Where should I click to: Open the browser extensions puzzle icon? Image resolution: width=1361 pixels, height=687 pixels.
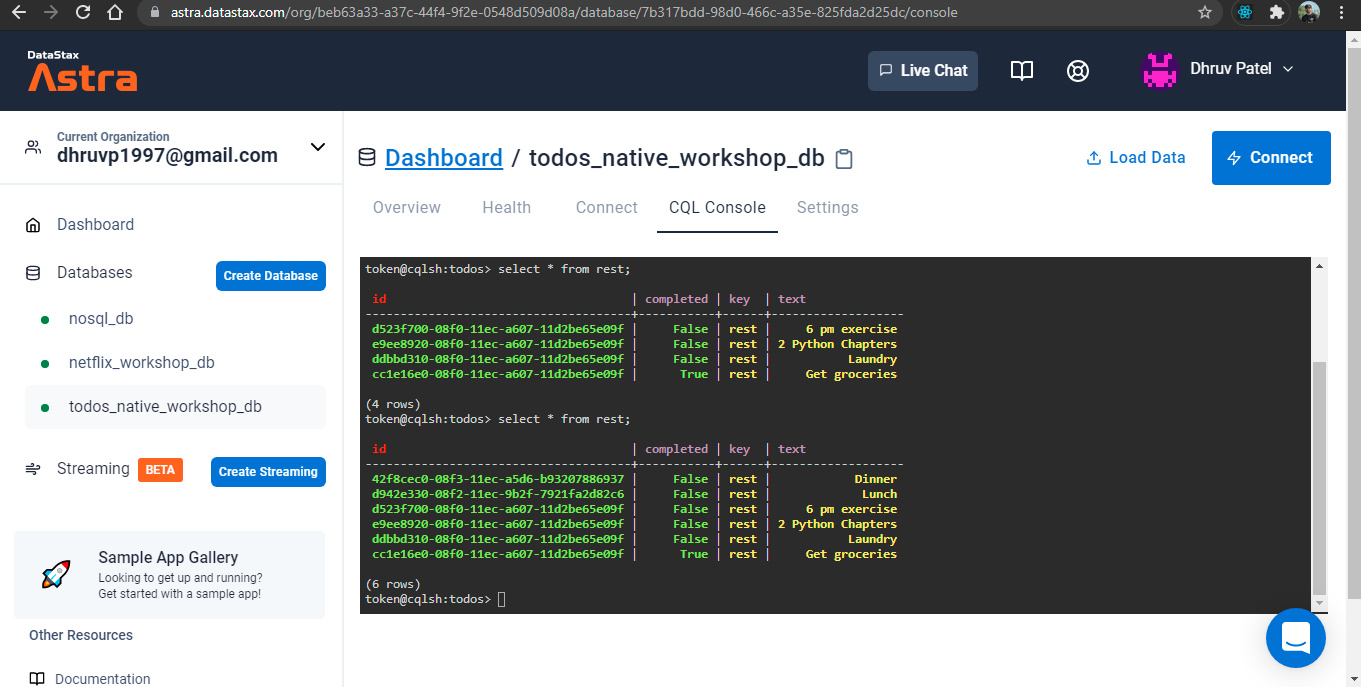(1277, 13)
